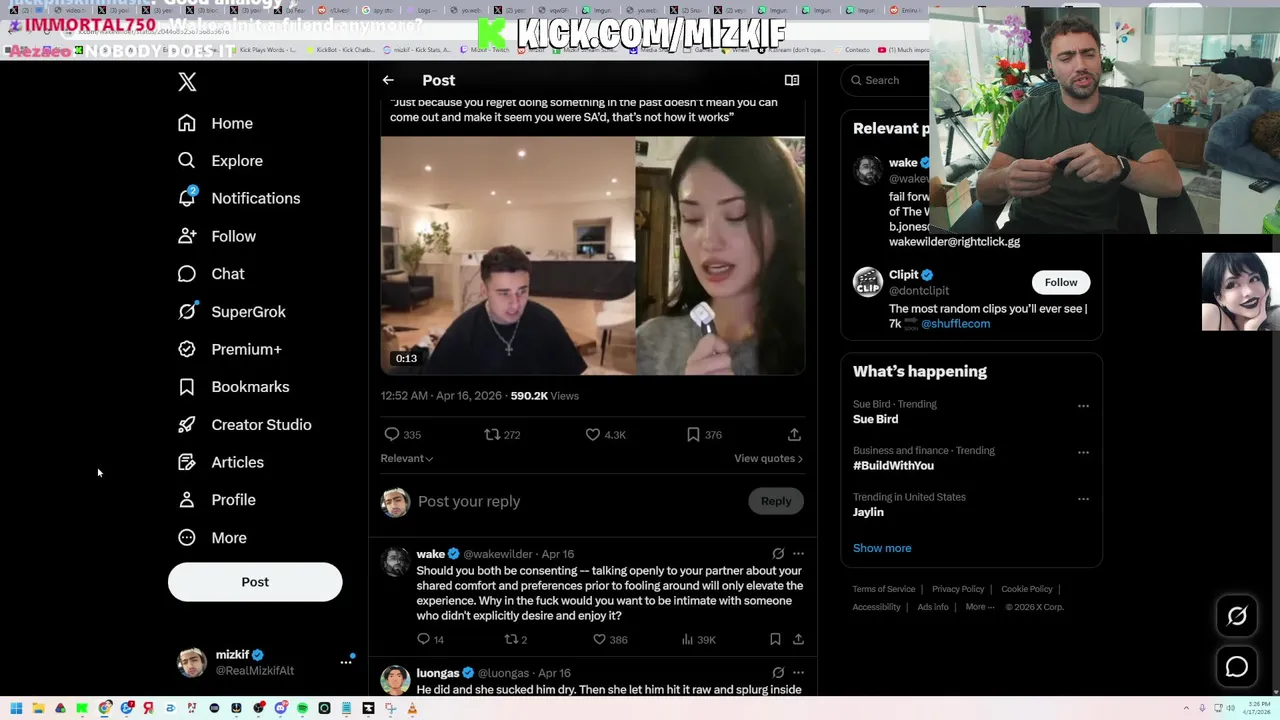Open Privacy Policy link
This screenshot has width=1280, height=720.
tap(958, 589)
